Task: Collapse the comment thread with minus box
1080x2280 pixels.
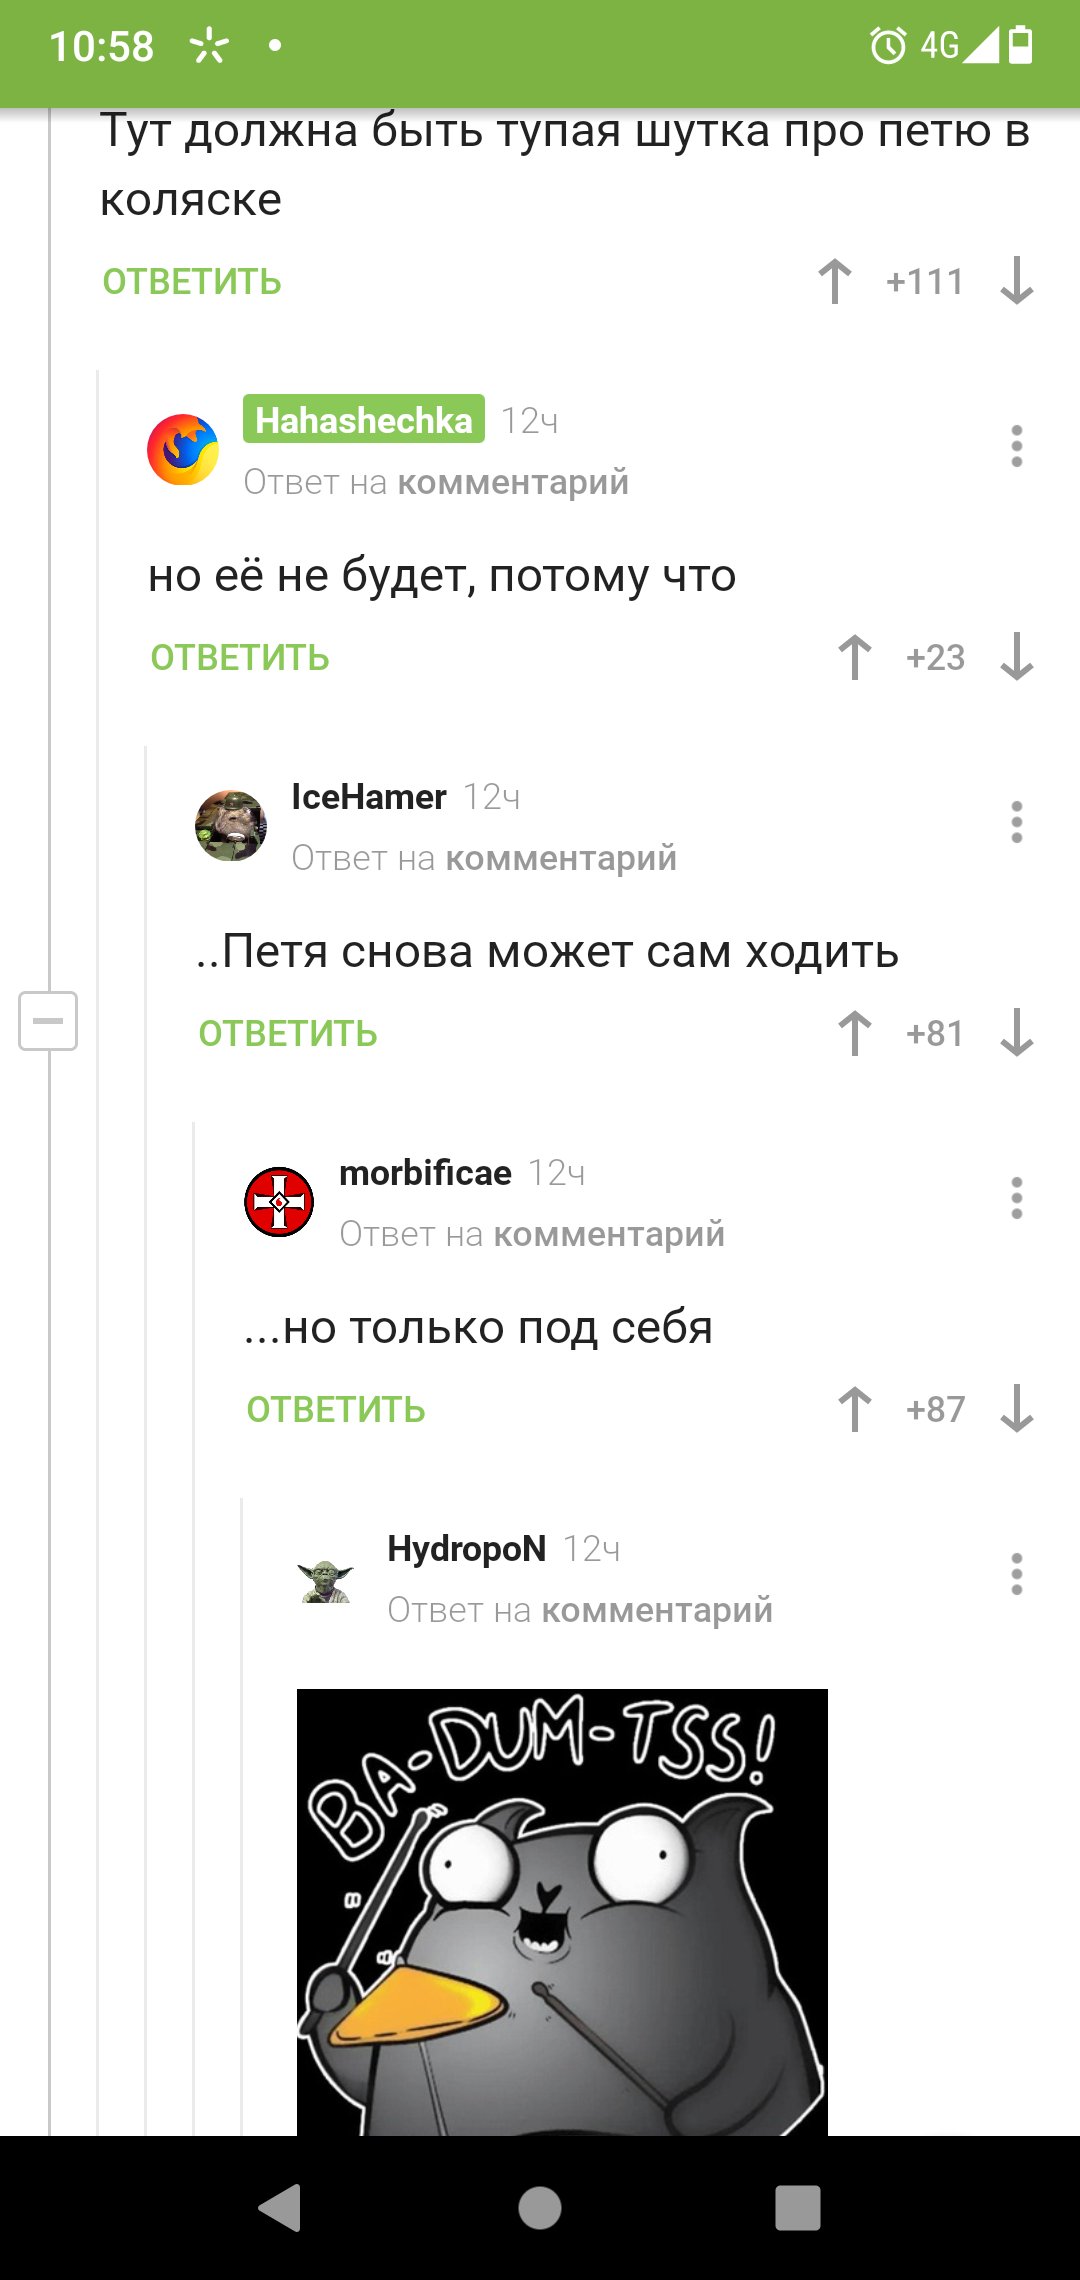Action: click(48, 1021)
